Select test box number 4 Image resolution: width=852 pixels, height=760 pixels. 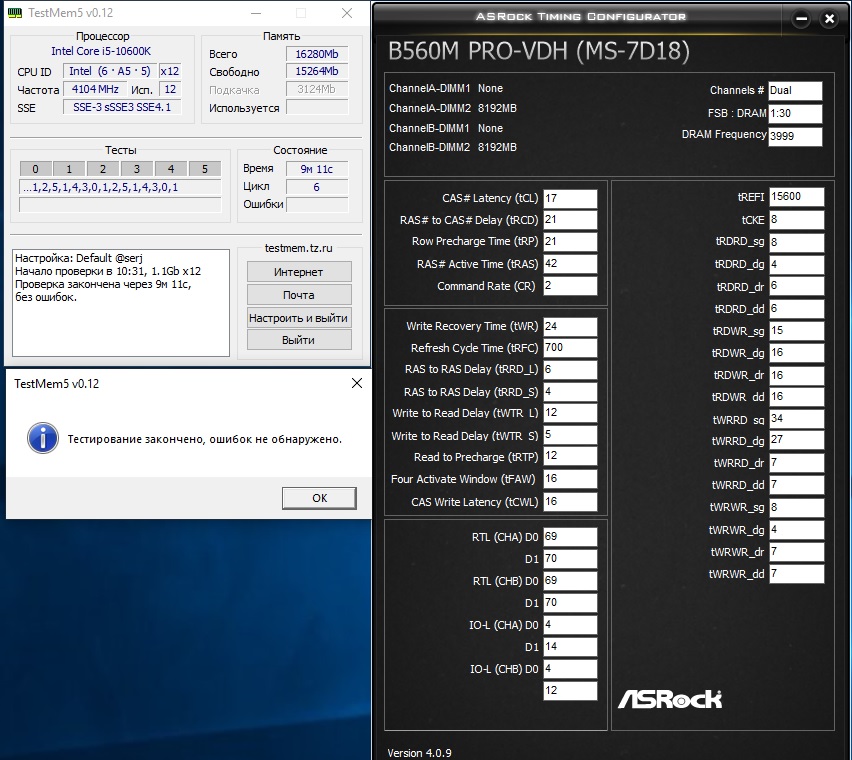(x=171, y=169)
